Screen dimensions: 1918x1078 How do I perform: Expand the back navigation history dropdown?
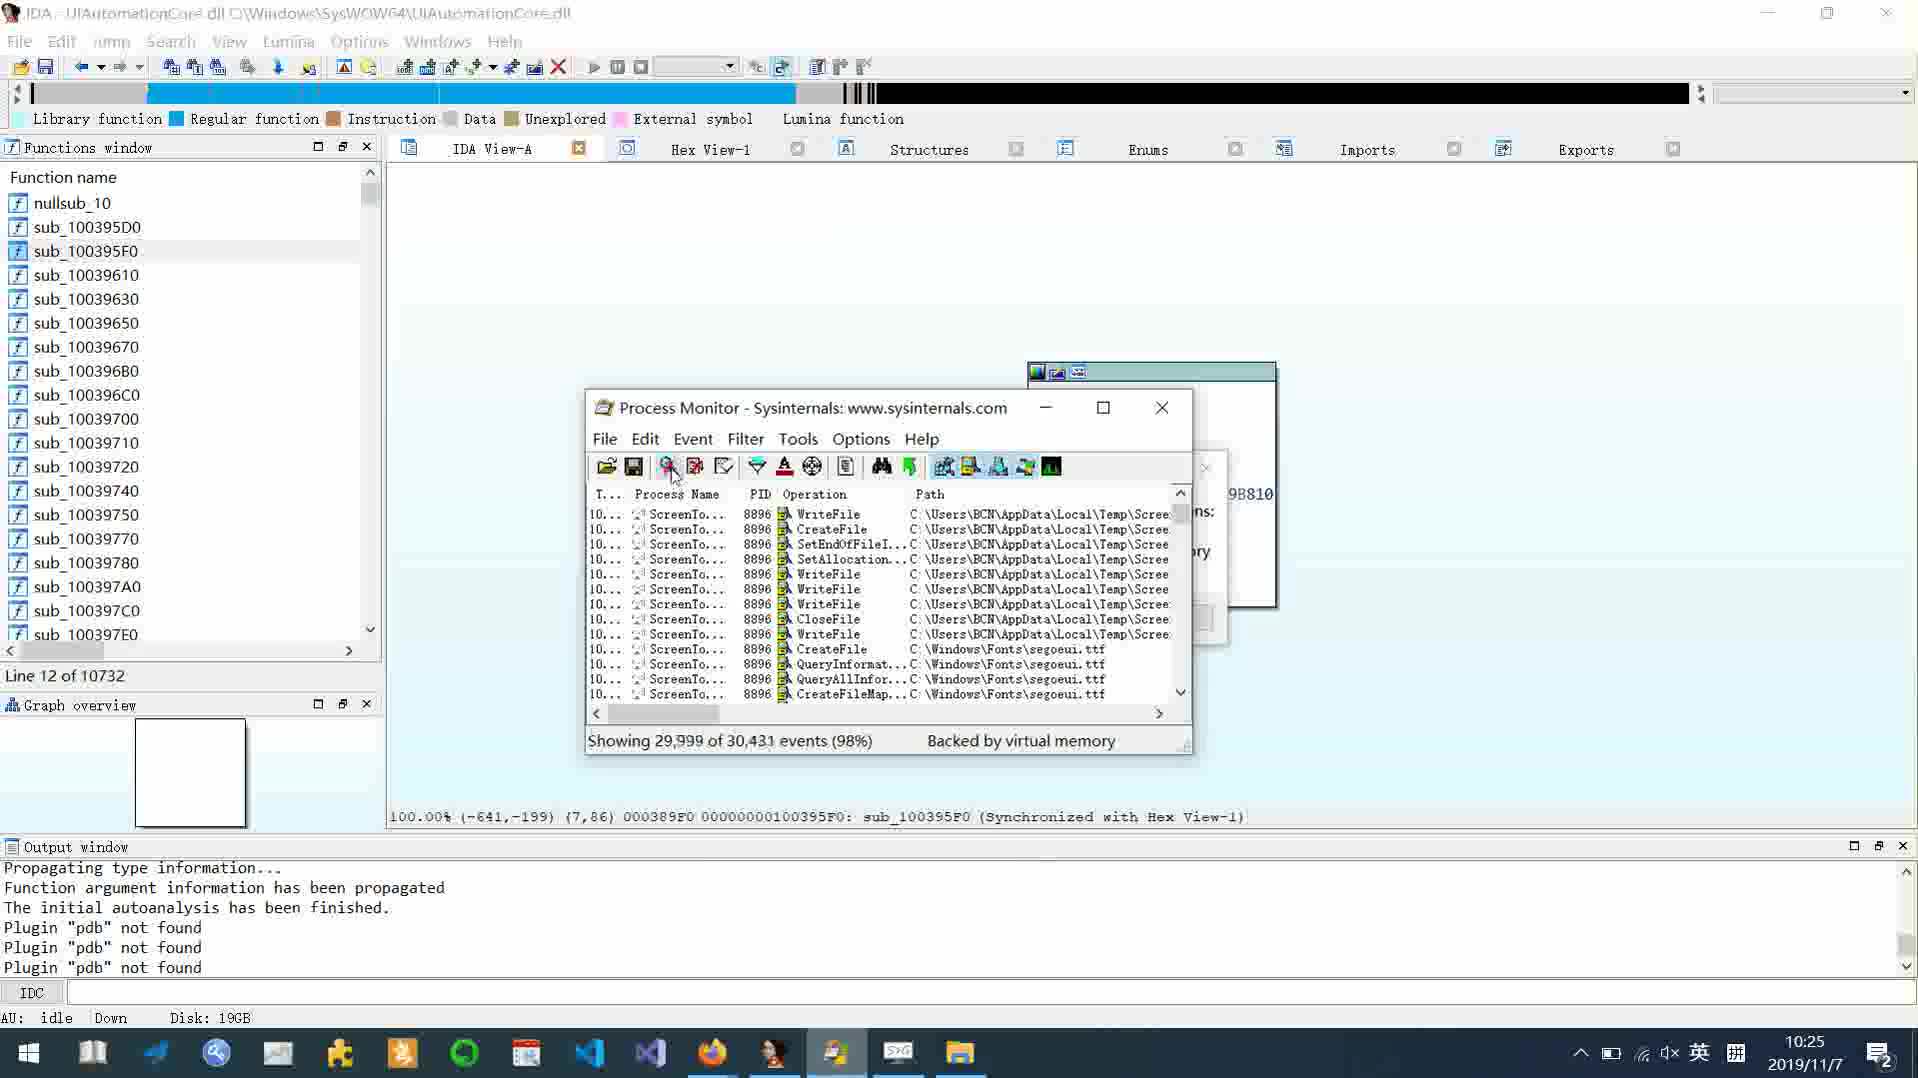click(101, 67)
